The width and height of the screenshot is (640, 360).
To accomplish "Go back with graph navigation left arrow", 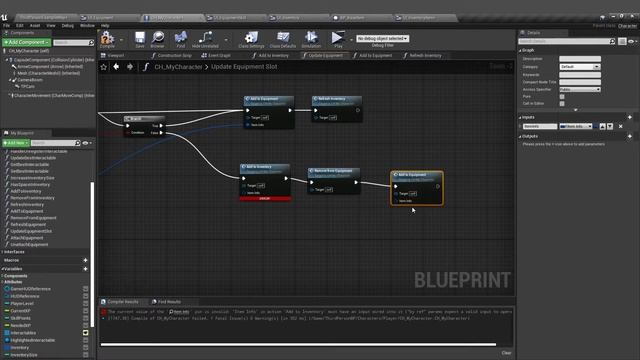I will 116,67.
